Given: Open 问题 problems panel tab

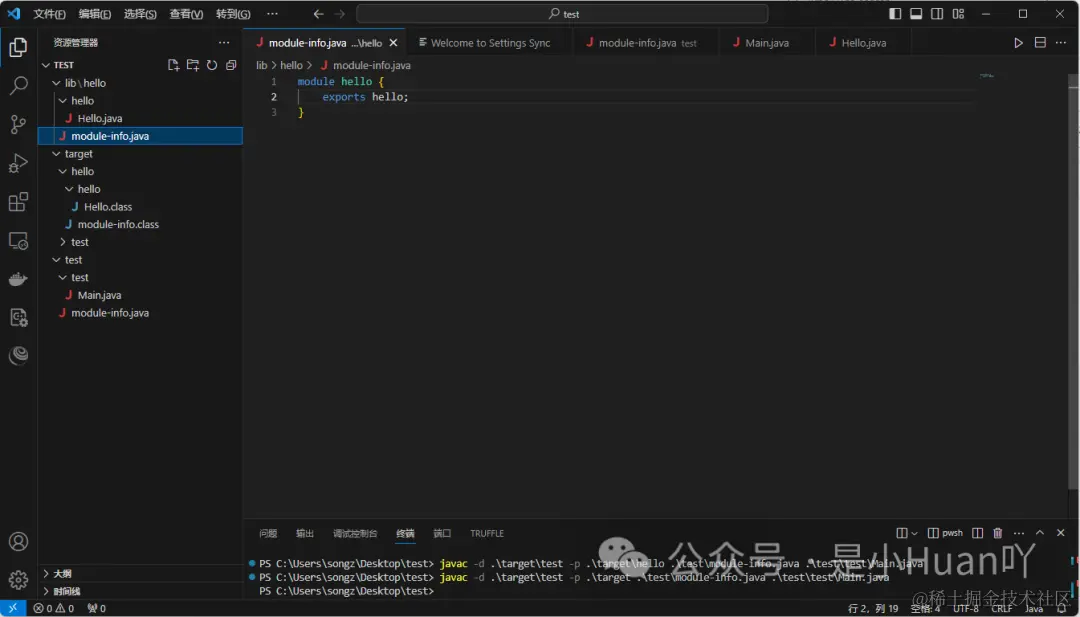Looking at the screenshot, I should 268,534.
